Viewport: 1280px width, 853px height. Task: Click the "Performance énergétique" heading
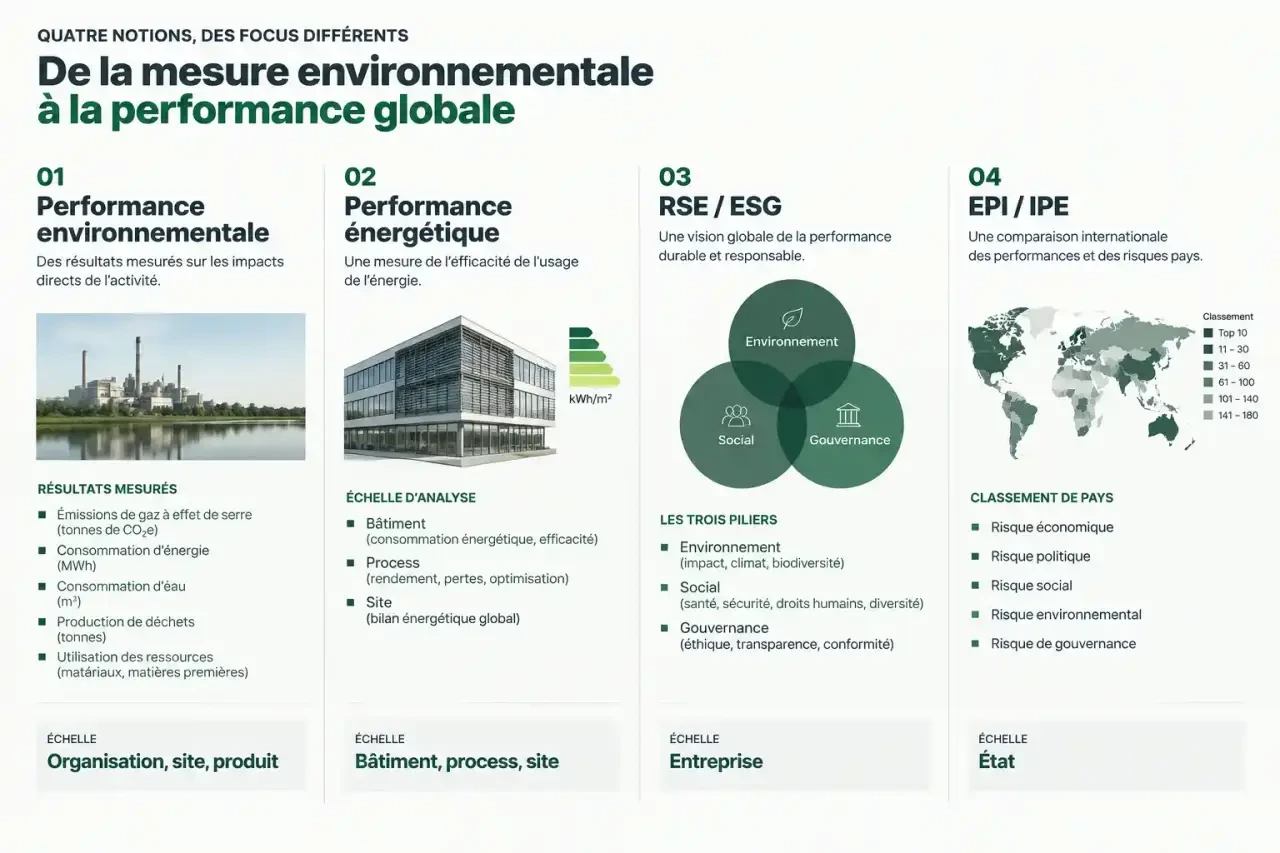[x=428, y=220]
